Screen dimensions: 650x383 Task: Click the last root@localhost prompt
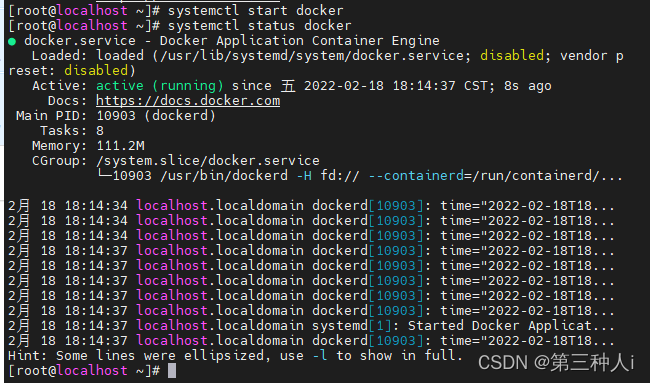point(84,371)
